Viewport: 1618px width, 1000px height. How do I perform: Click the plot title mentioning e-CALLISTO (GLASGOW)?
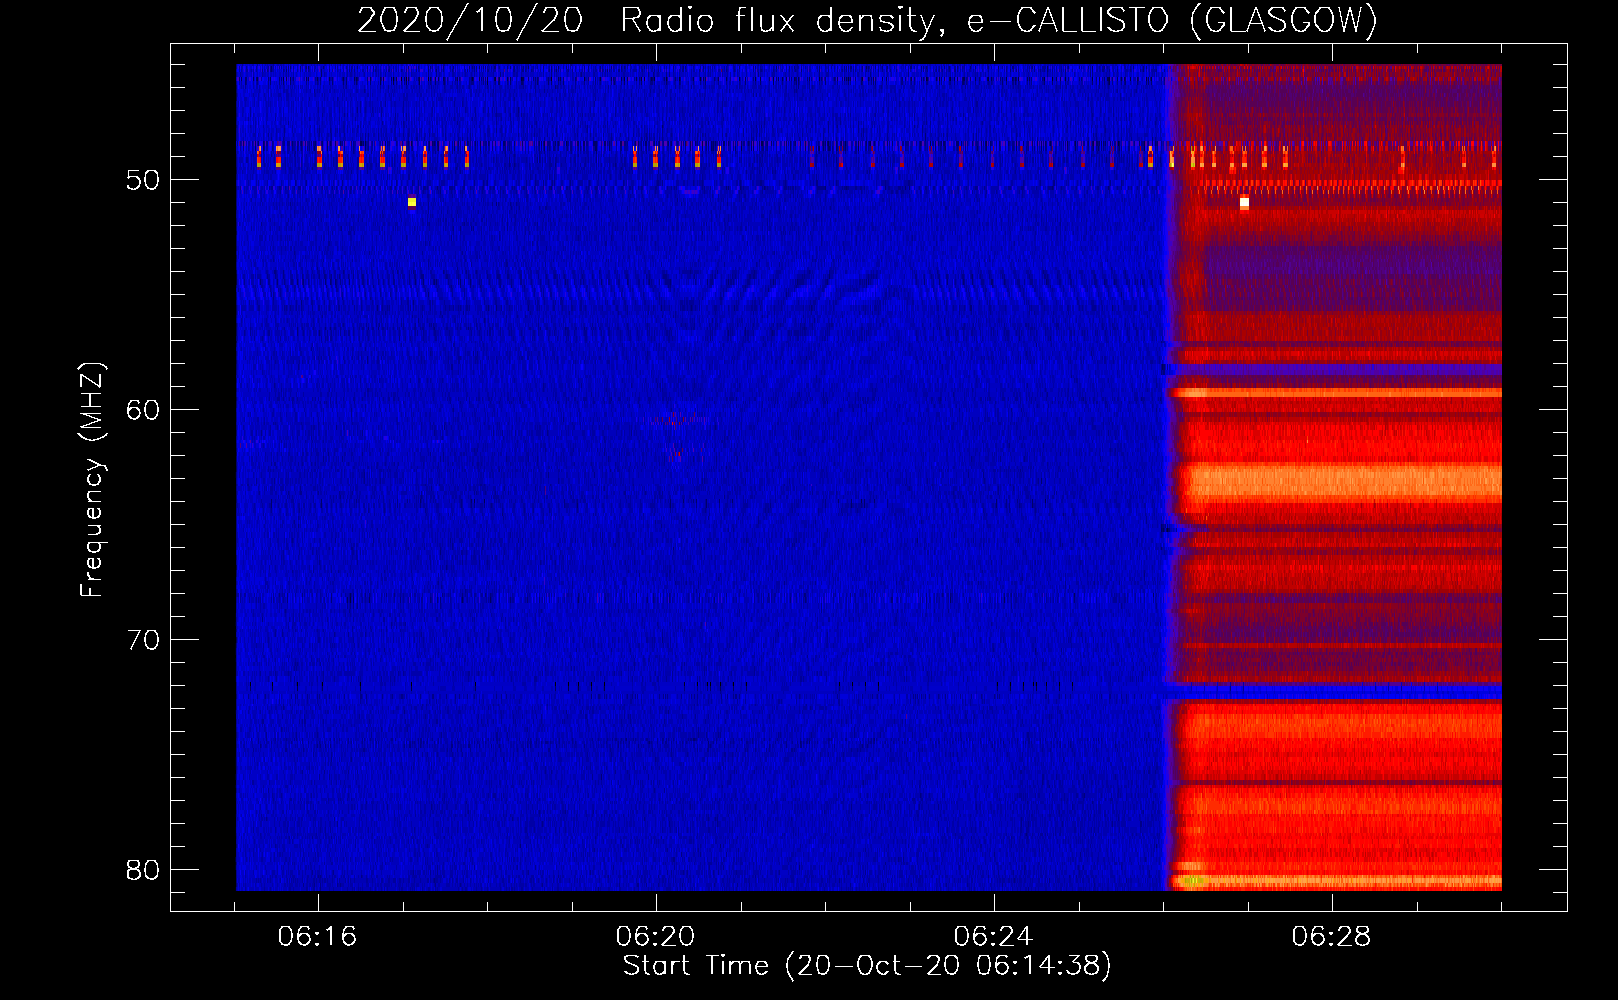pyautogui.click(x=867, y=20)
